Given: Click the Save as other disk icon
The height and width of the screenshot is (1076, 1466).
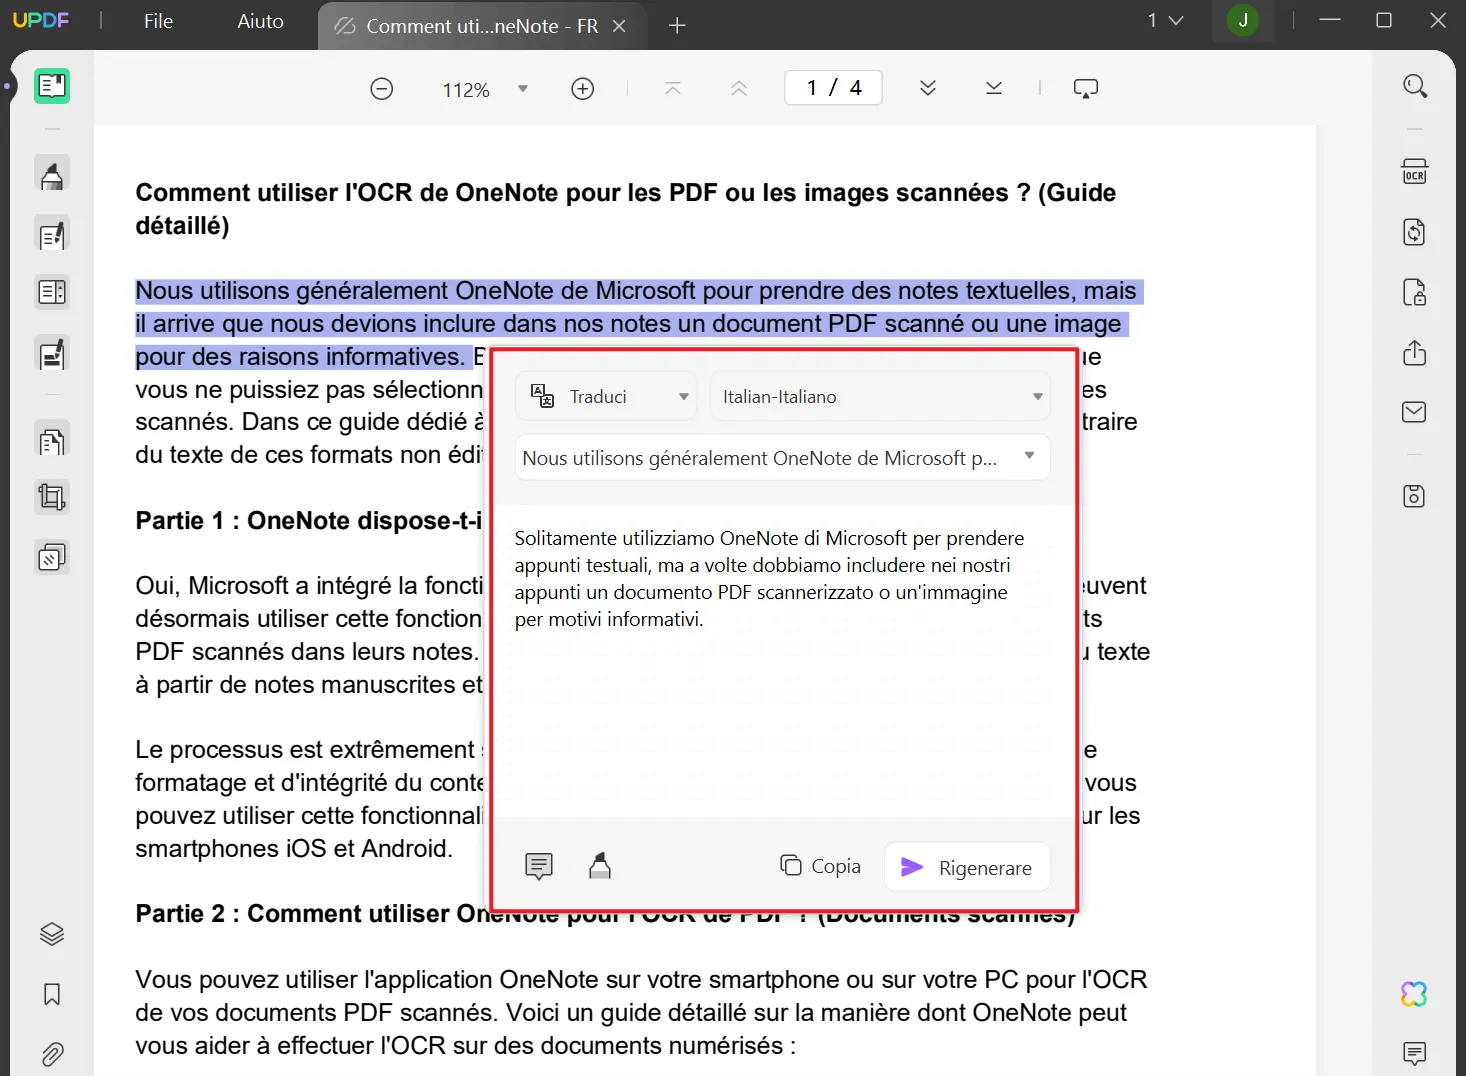Looking at the screenshot, I should pyautogui.click(x=1414, y=496).
